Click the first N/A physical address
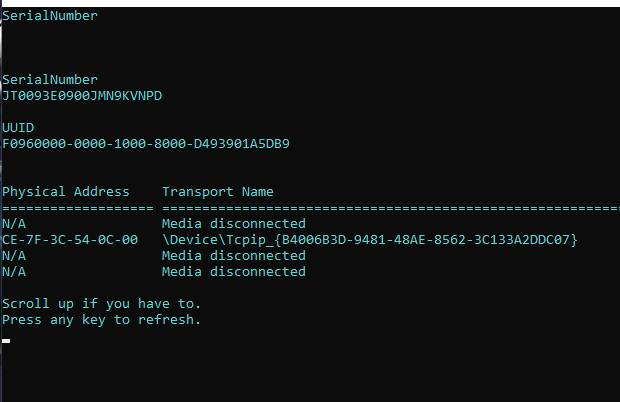Viewport: 620px width, 402px height. pos(14,224)
